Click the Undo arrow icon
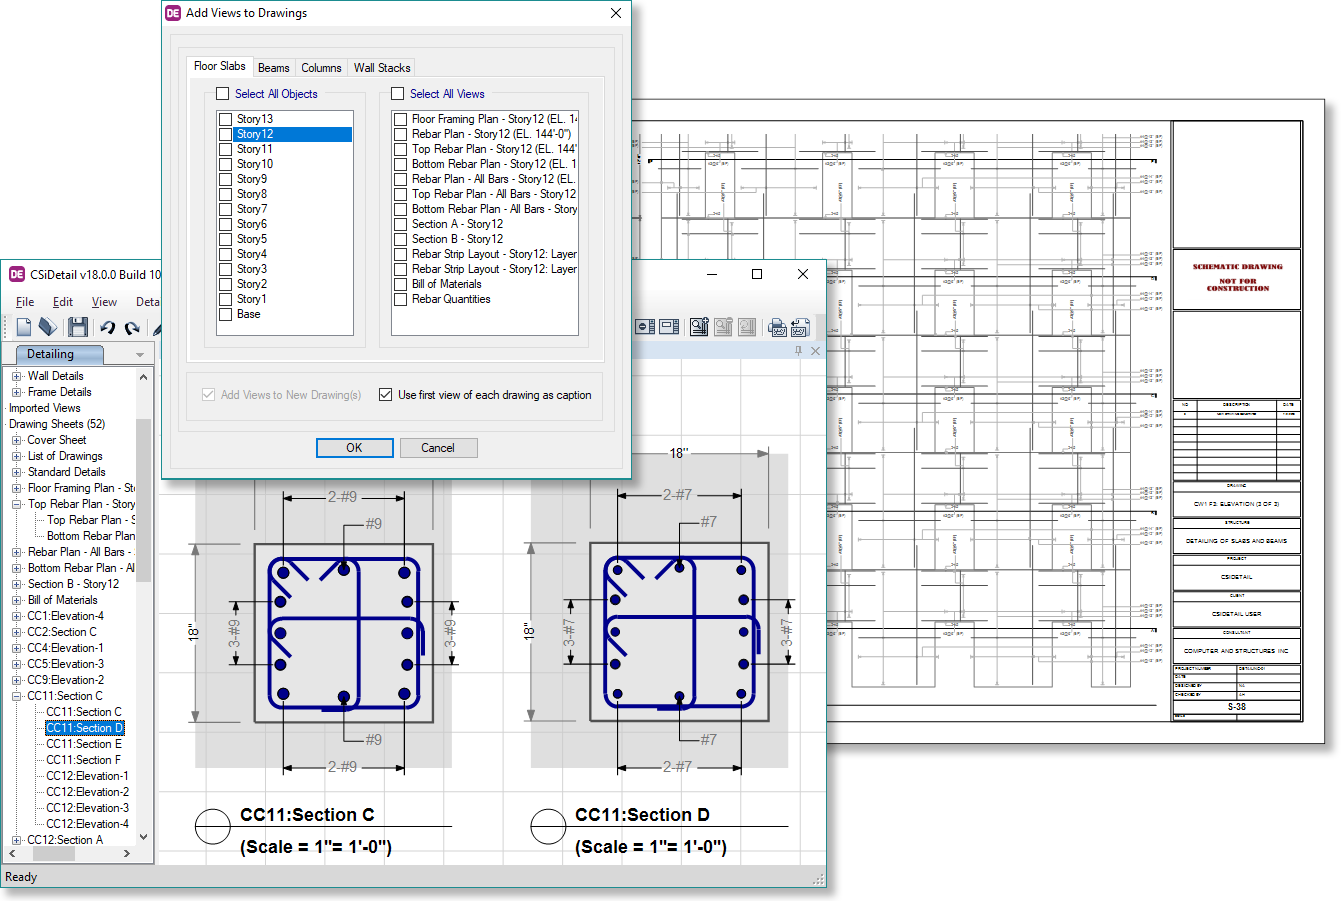 pyautogui.click(x=107, y=327)
